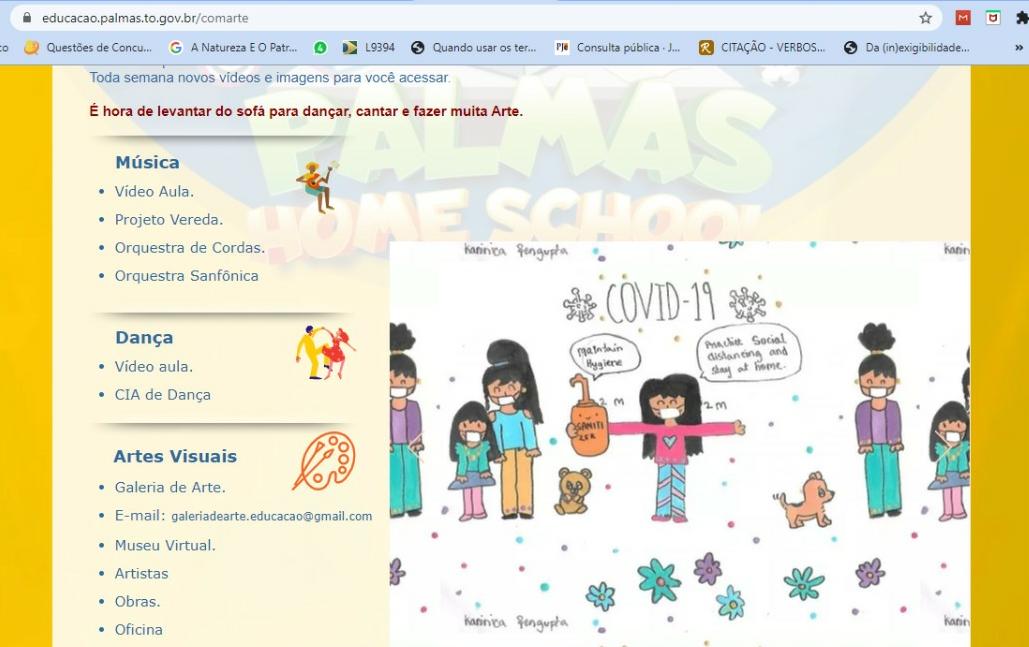The height and width of the screenshot is (647, 1029).
Task: Click the URL address bar field
Action: click(472, 18)
